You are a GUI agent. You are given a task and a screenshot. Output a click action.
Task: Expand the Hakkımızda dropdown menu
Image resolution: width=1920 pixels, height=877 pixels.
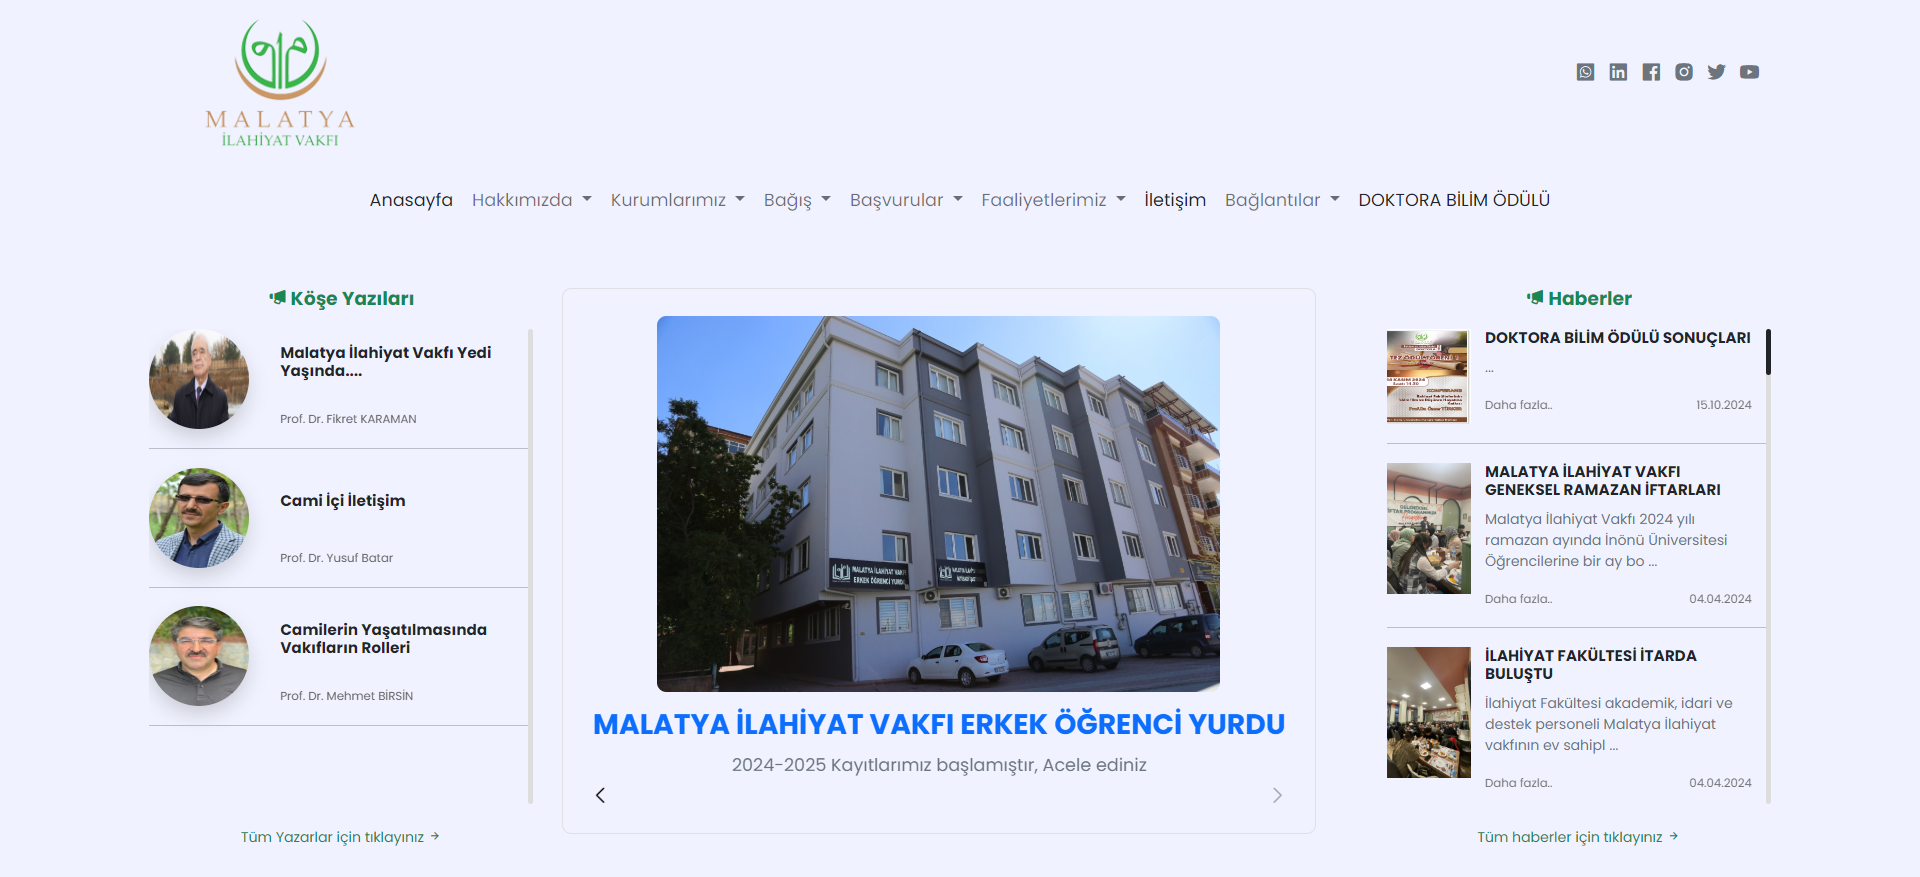(x=531, y=200)
